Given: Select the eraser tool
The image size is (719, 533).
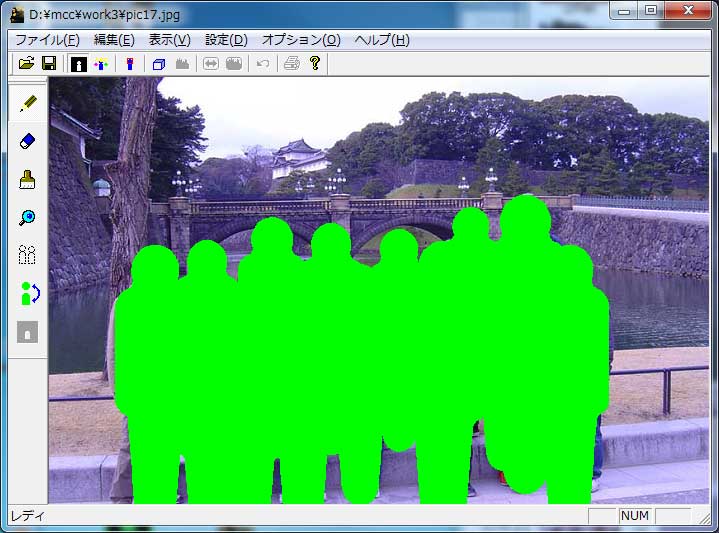Looking at the screenshot, I should 28,141.
